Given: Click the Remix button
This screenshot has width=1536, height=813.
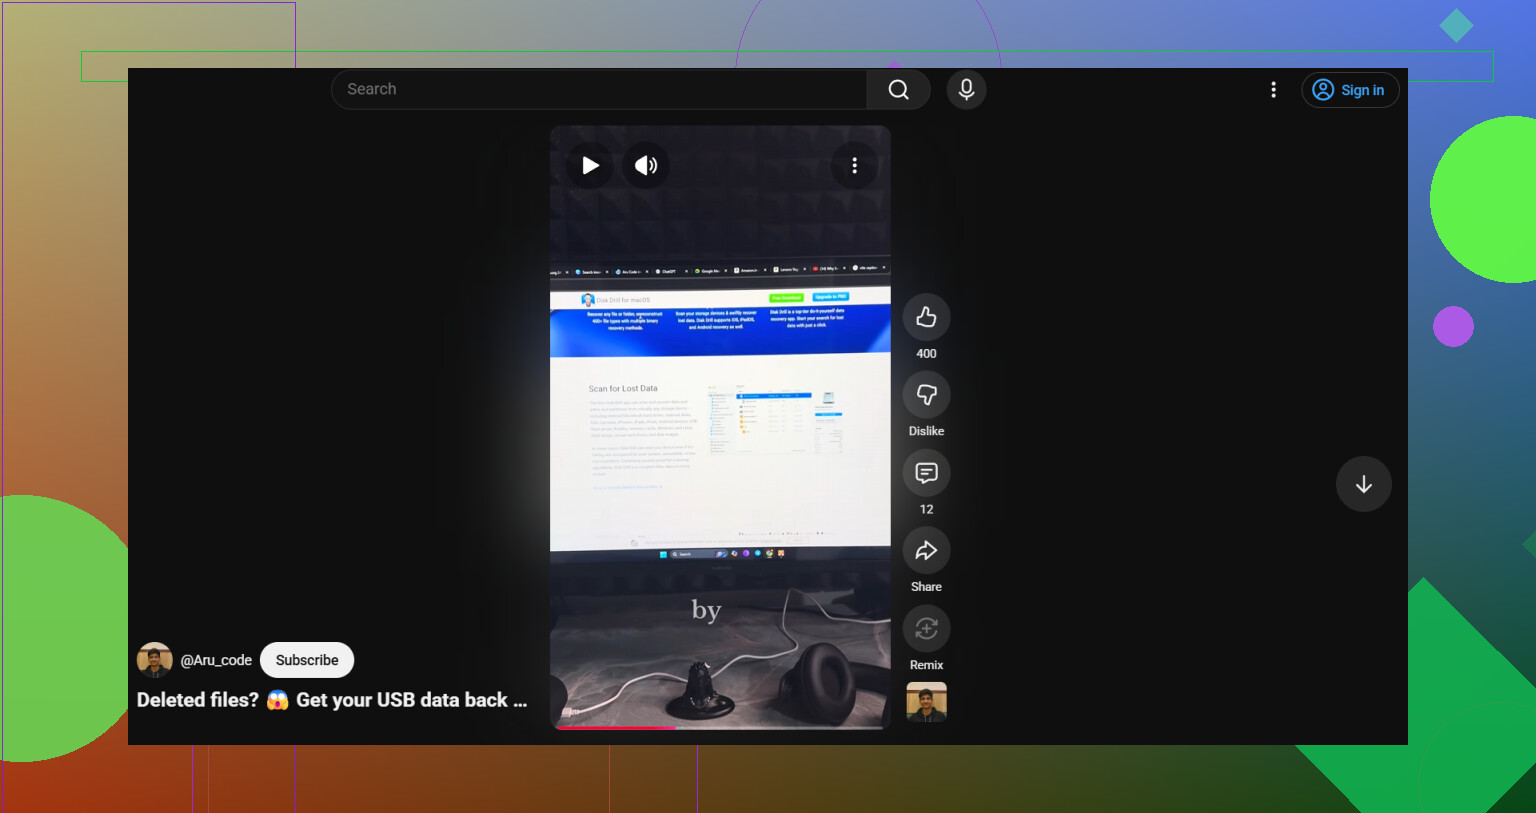Looking at the screenshot, I should click(926, 629).
